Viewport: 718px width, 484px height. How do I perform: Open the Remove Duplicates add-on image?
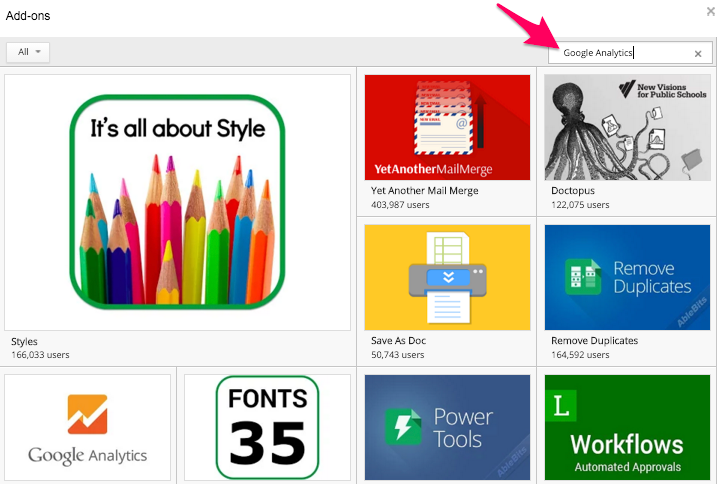tap(627, 277)
